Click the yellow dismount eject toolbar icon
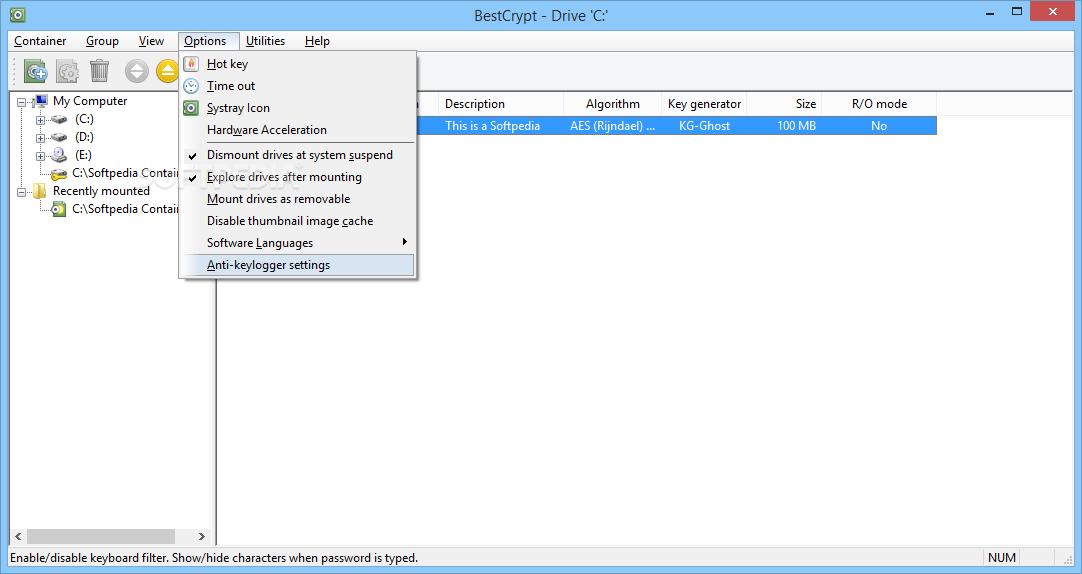 tap(167, 71)
